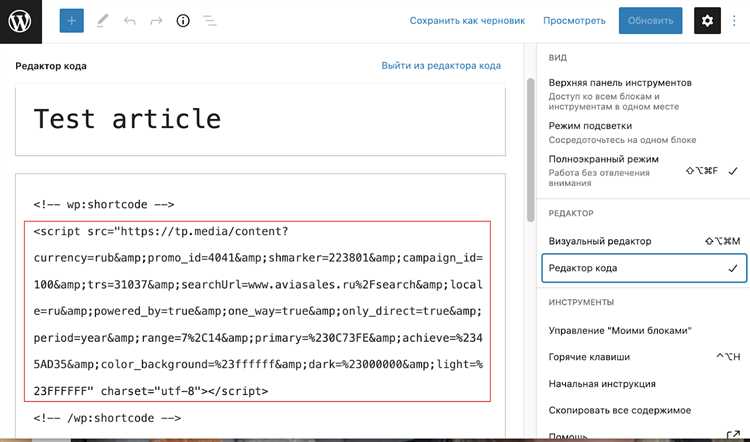Viewport: 750px width, 442px height.
Task: Click the Редактор кода heading
Action: (51, 66)
